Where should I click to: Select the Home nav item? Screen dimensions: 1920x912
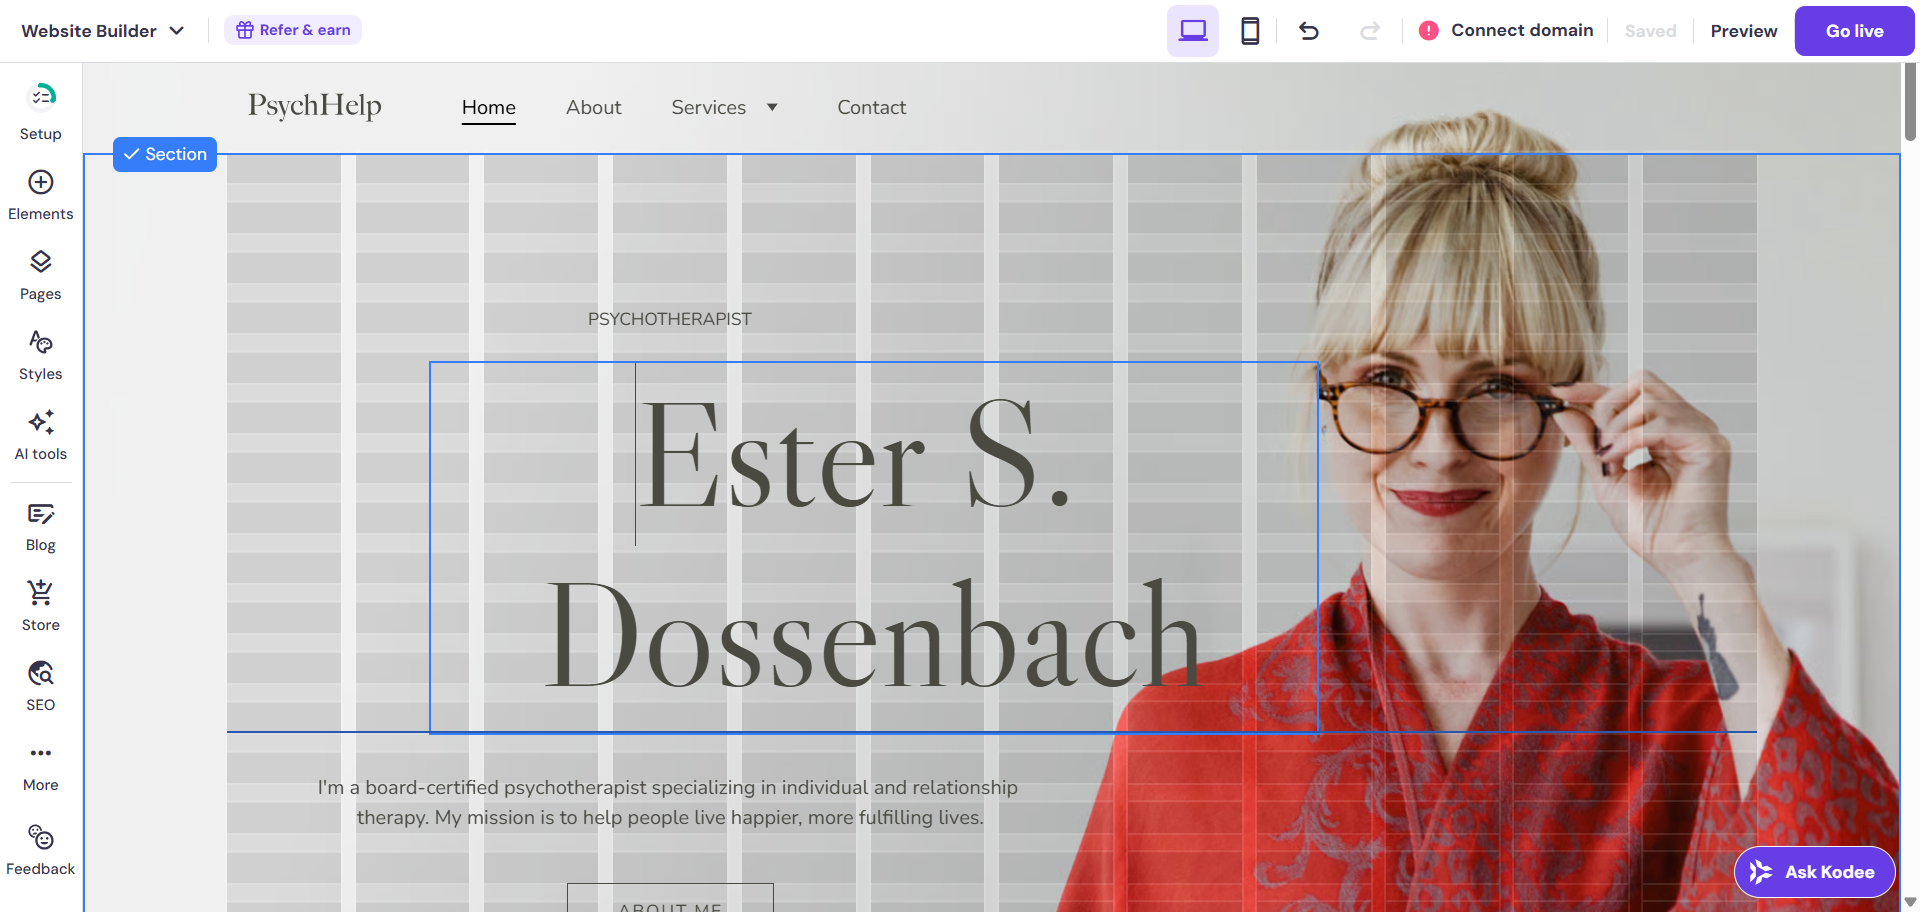pyautogui.click(x=489, y=108)
